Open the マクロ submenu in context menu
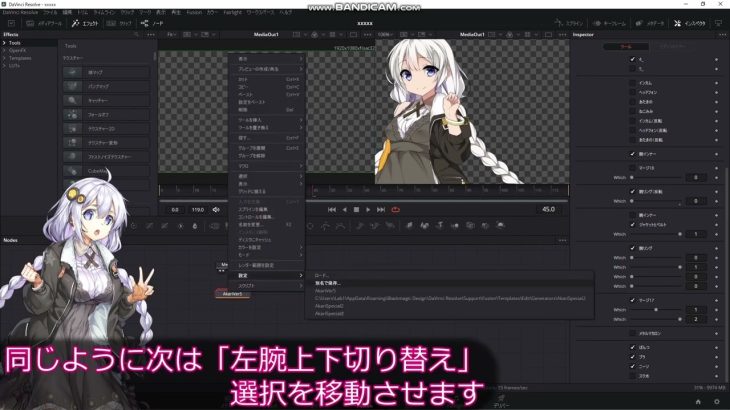The height and width of the screenshot is (410, 730). click(x=269, y=166)
